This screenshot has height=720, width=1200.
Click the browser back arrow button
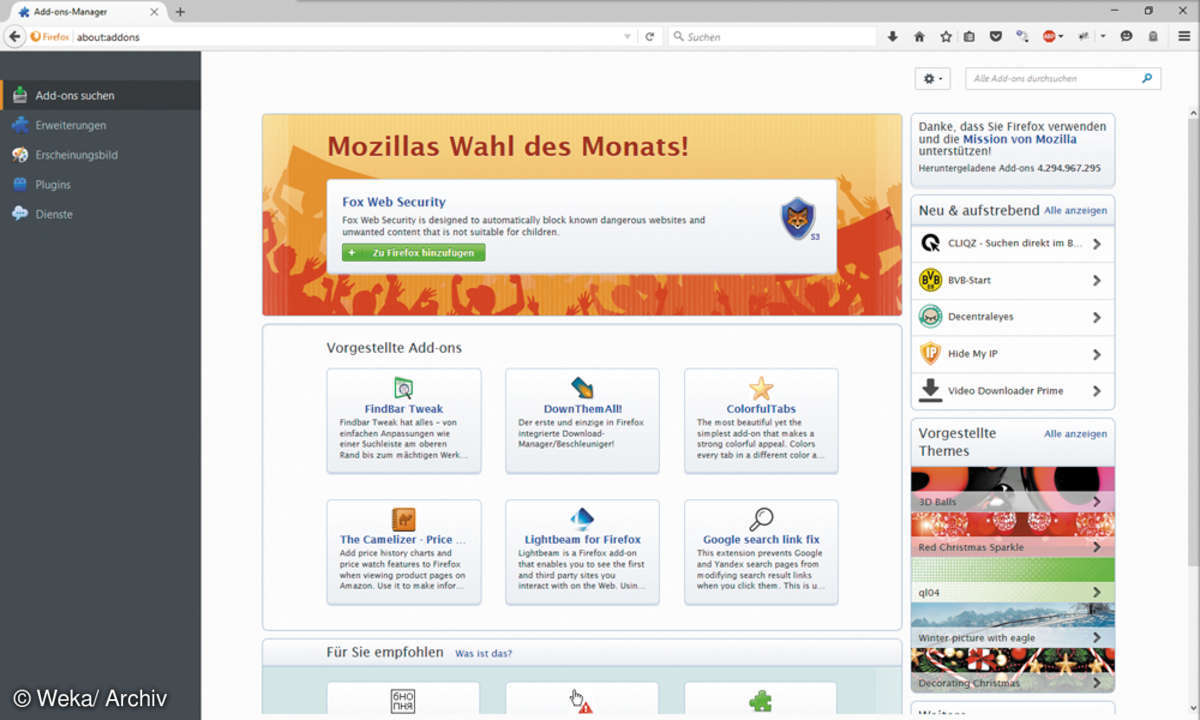14,36
